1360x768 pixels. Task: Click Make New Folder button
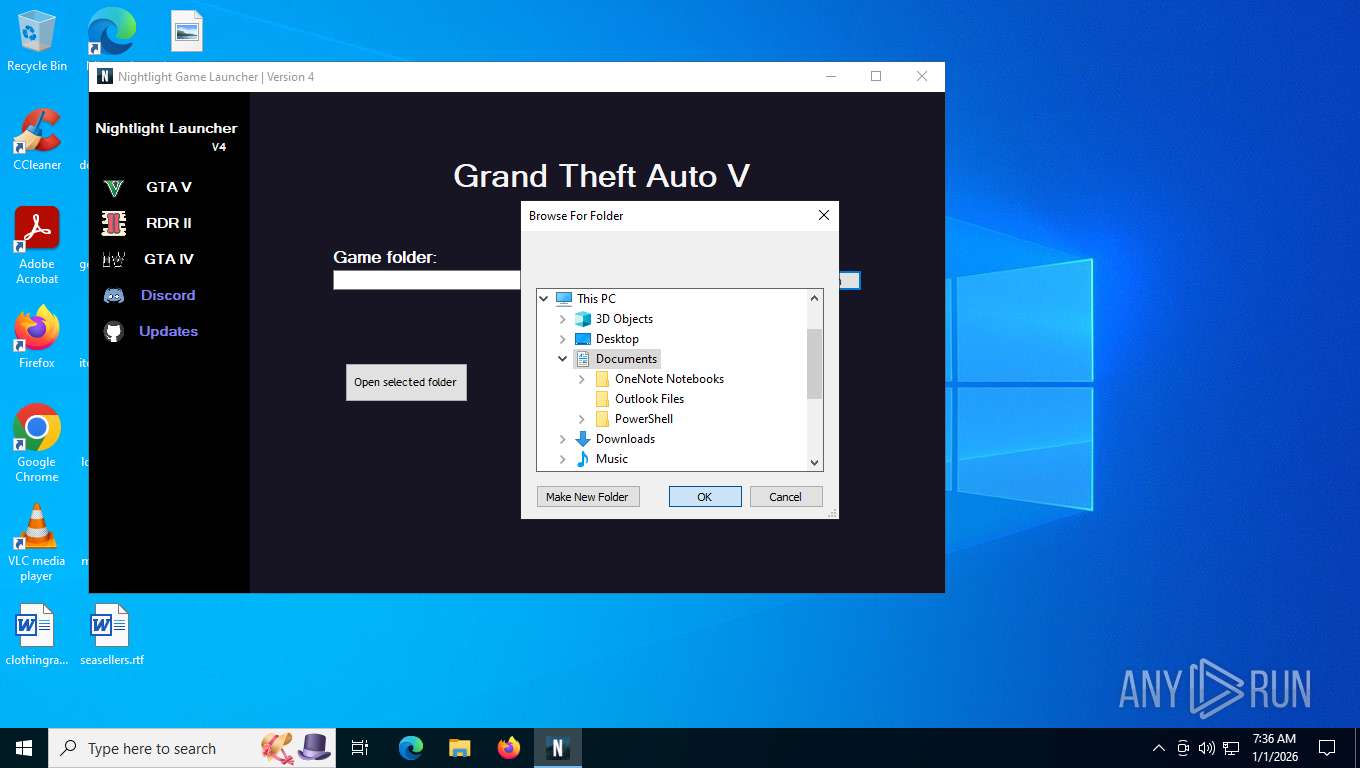(587, 497)
